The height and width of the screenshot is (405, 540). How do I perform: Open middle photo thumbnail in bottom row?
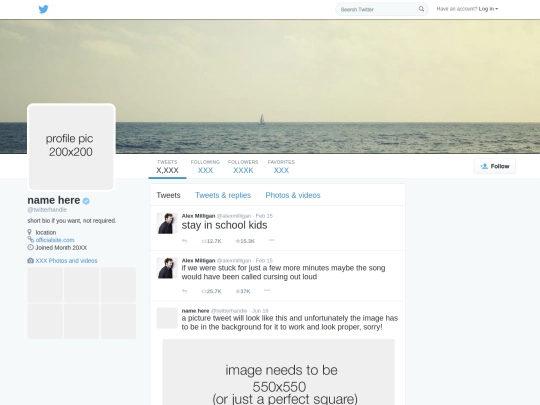coord(82,321)
